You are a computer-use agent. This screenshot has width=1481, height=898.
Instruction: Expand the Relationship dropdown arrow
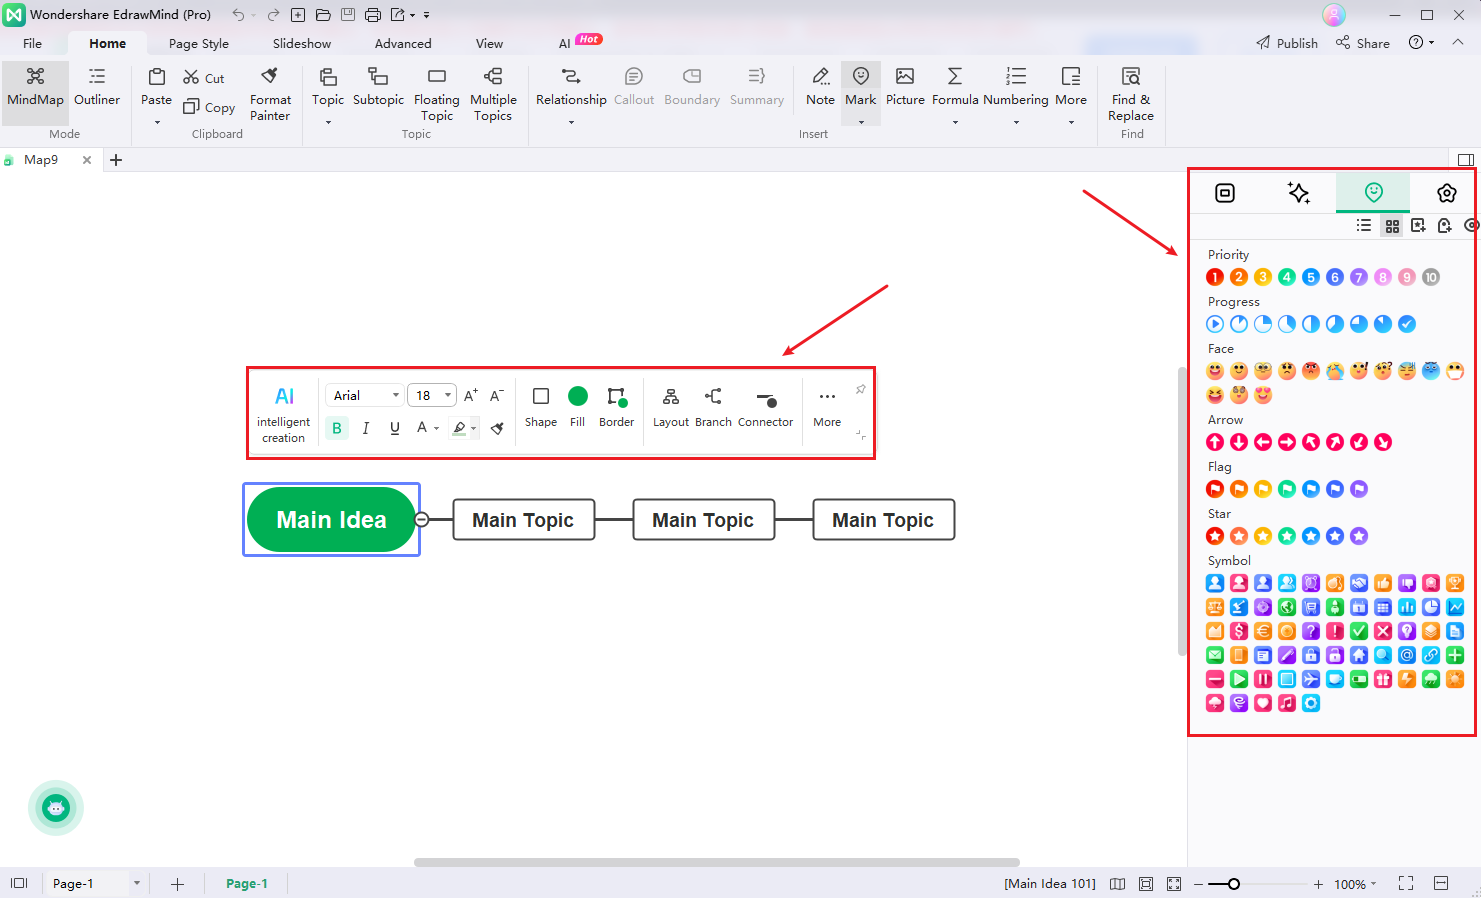pos(571,122)
